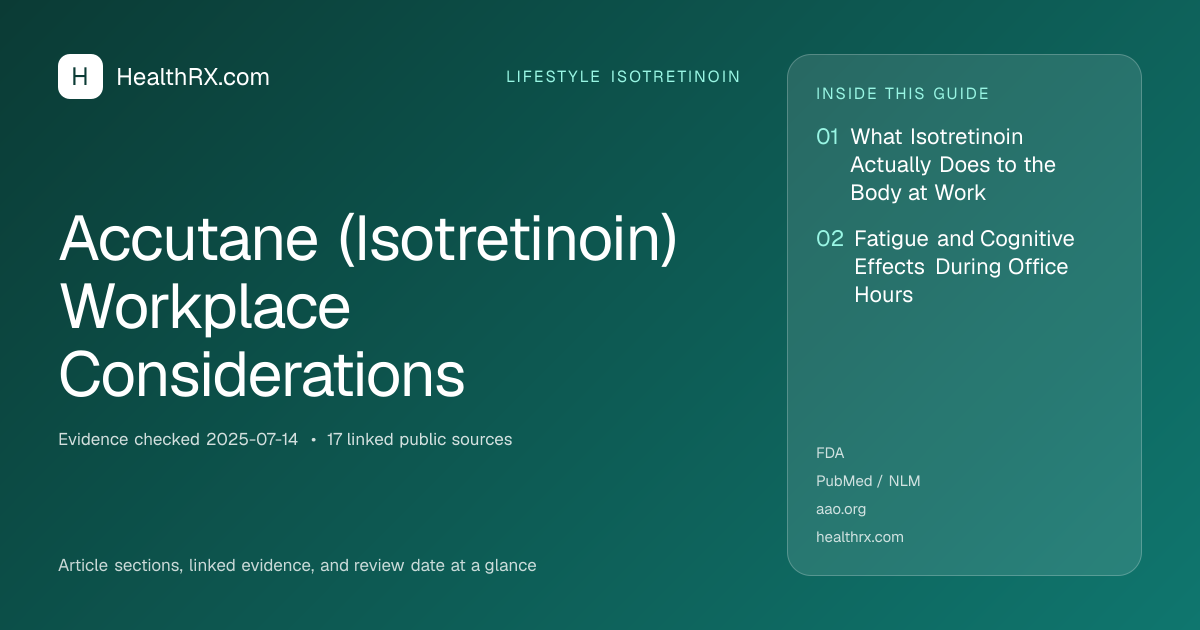Open section 02 'Fatigue and Cognitive Effects'
This screenshot has width=1200, height=630.
point(964,267)
